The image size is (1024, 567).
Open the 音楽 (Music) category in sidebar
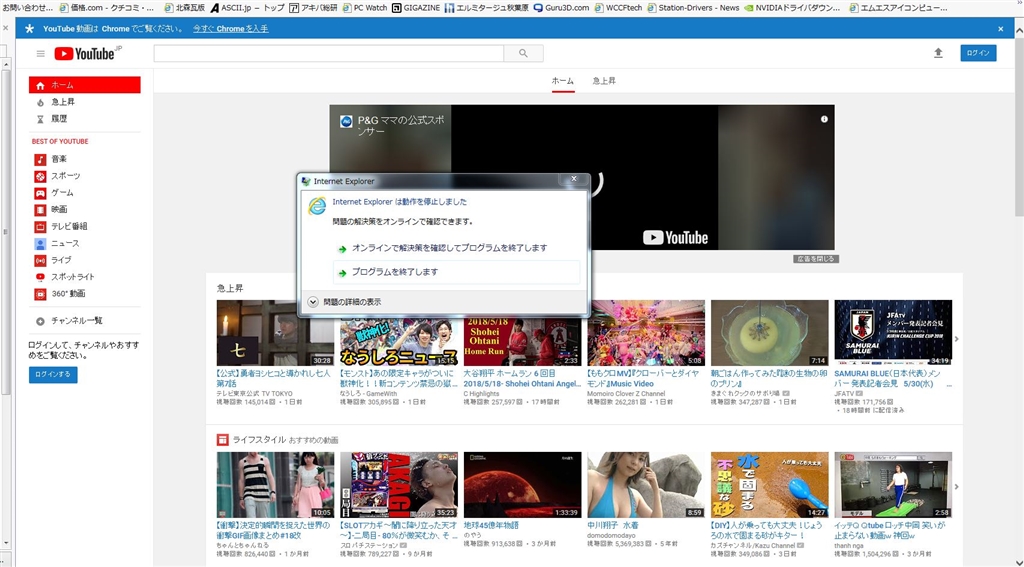pos(59,159)
